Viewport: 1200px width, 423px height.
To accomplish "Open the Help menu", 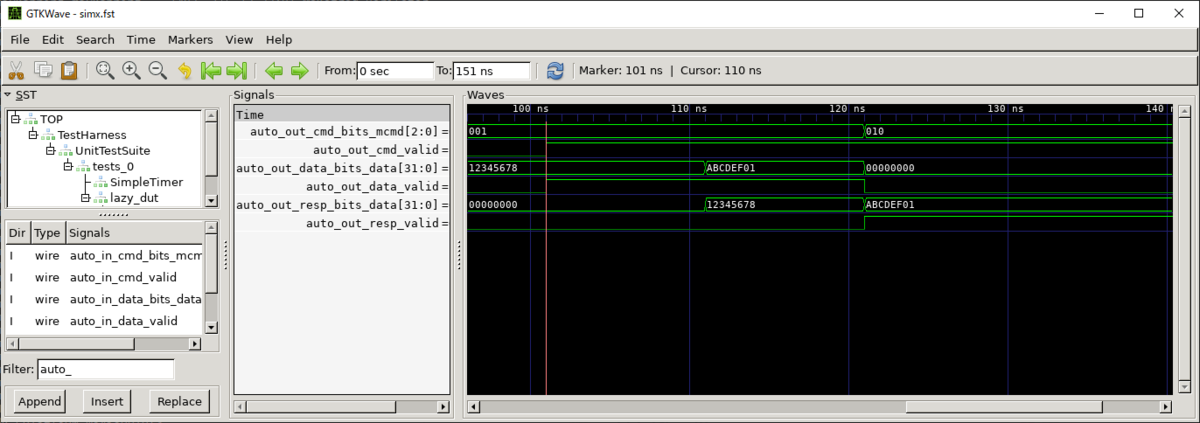I will coord(279,39).
